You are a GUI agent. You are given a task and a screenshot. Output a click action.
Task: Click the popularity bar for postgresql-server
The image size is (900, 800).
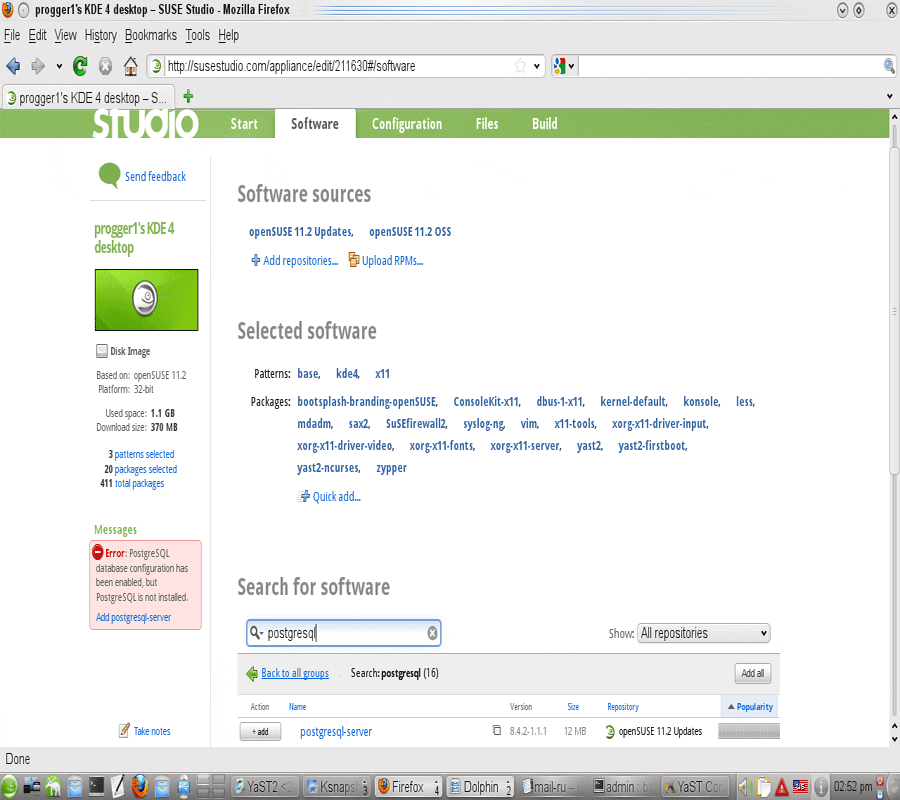(748, 731)
